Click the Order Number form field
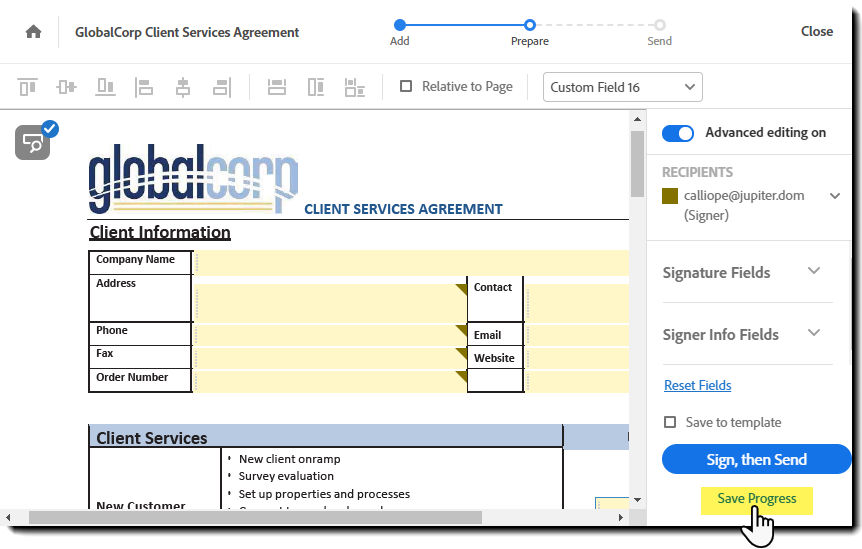 pyautogui.click(x=331, y=381)
